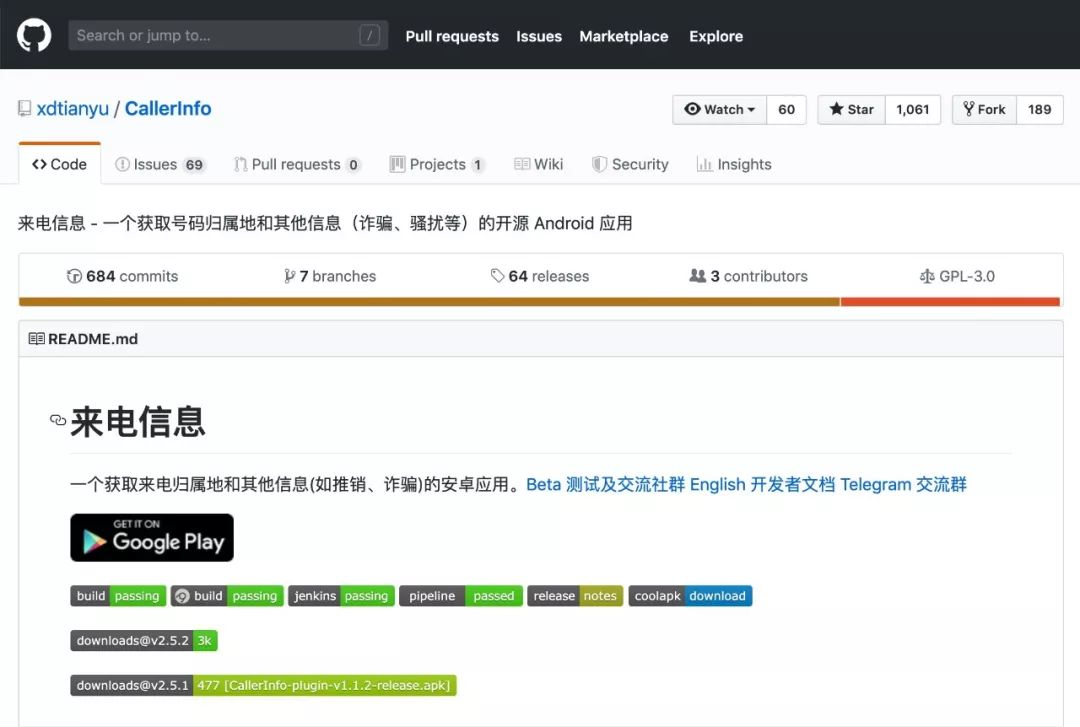Screen dimensions: 1080x727
Task: Open the Telegram 交流群 link
Action: 904,484
